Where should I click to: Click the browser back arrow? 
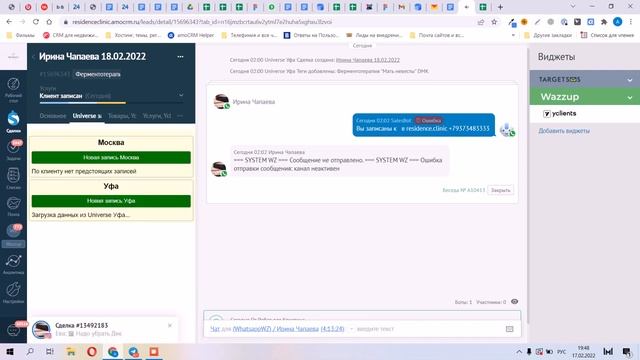pyautogui.click(x=9, y=22)
